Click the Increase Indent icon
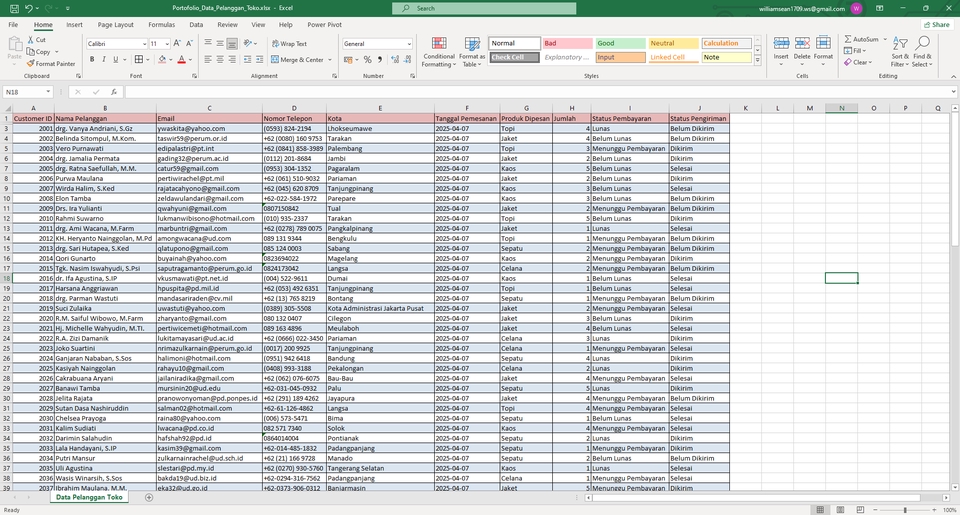960x515 pixels. [x=260, y=59]
